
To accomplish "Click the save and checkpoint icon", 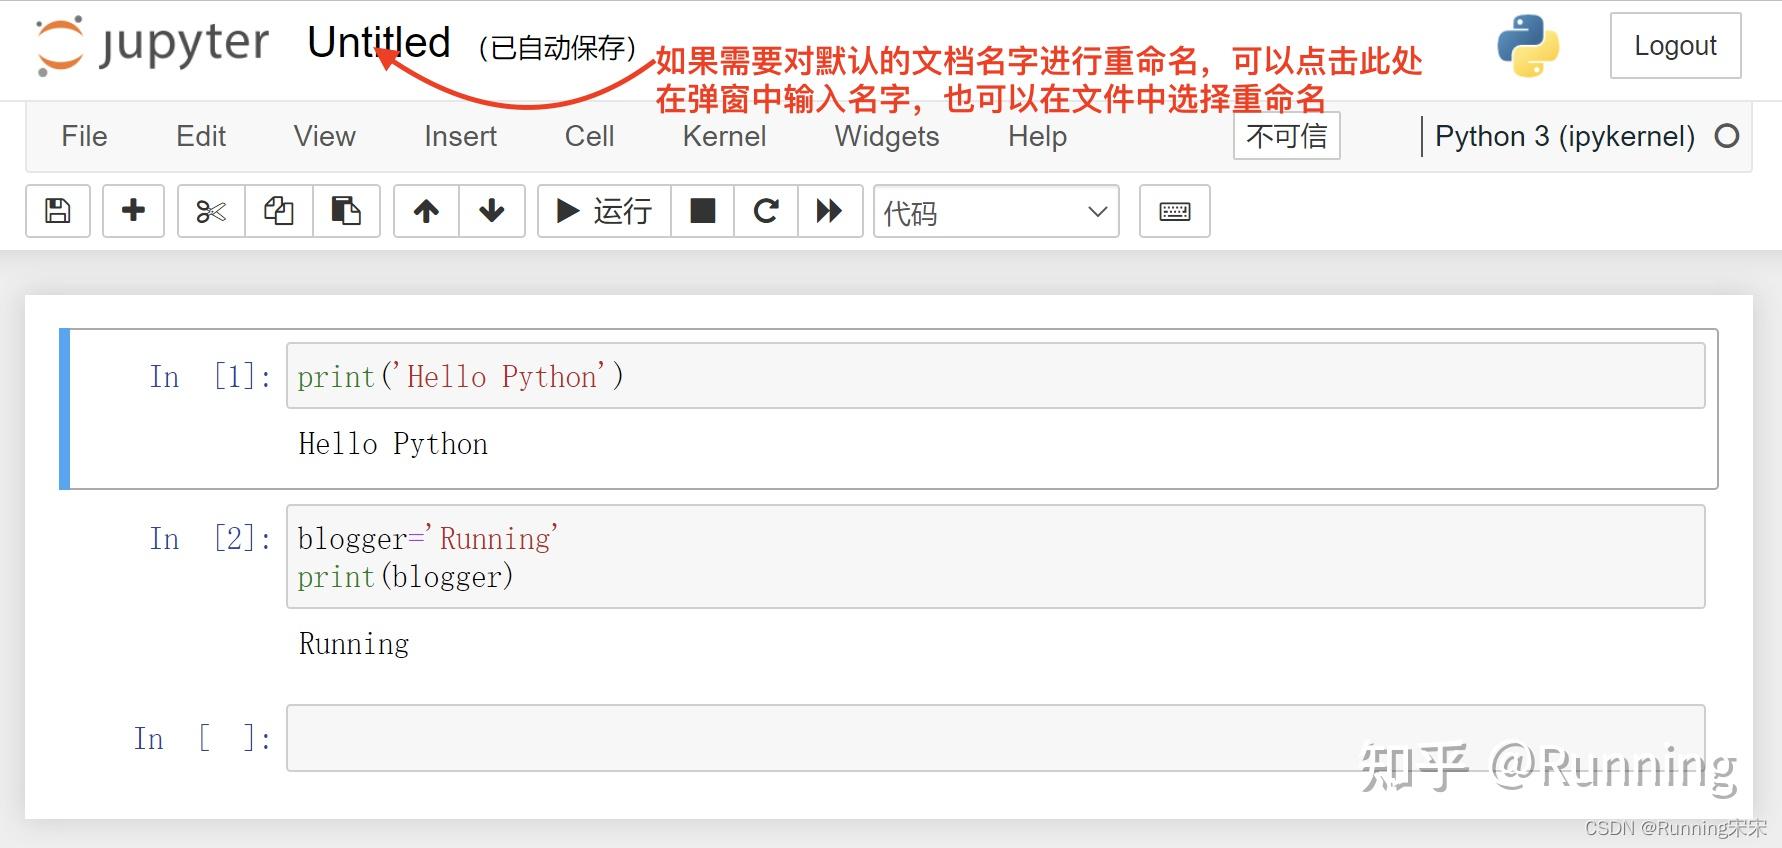I will (x=58, y=211).
